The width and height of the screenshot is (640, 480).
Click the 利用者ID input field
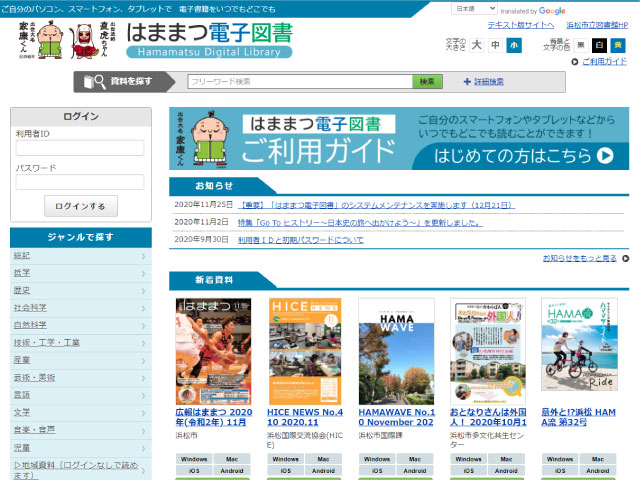click(x=80, y=148)
